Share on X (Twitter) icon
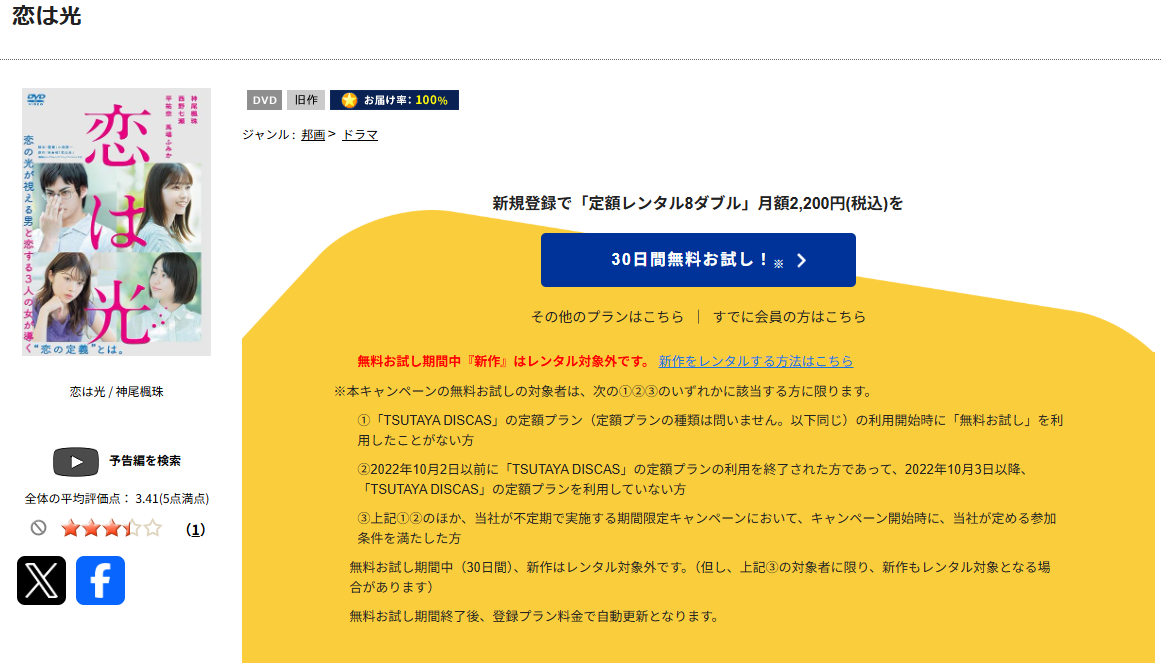Viewport: 1161px width, 668px height. [41, 580]
